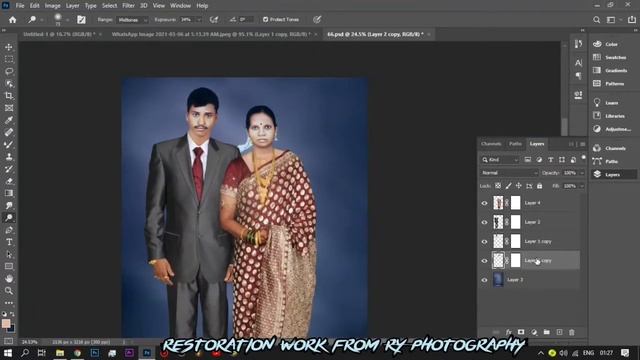Viewport: 640px width, 360px height.
Task: Toggle the layer filter on/off switch
Action: 584,158
